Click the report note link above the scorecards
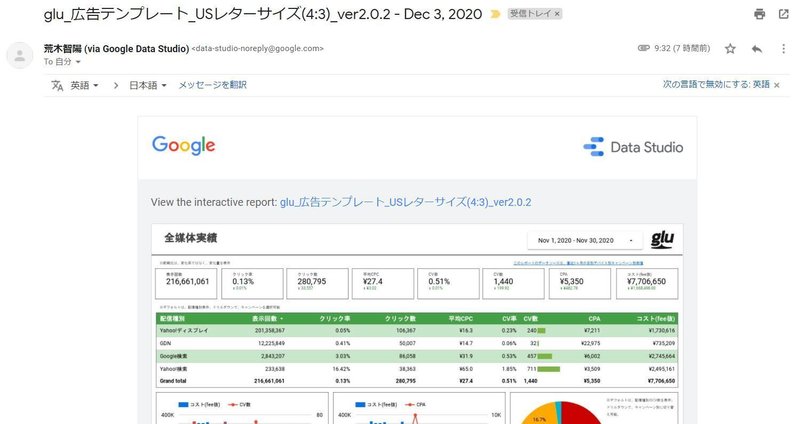Screen dimensions: 800x424 [578, 263]
